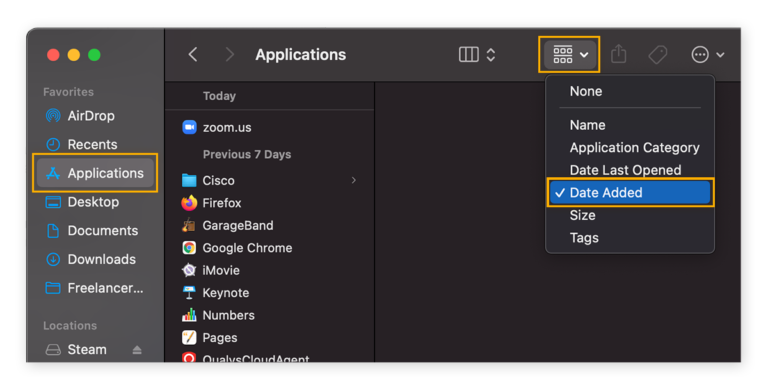This screenshot has height=389, width=768.
Task: Expand the action menu chevron
Action: (720, 55)
